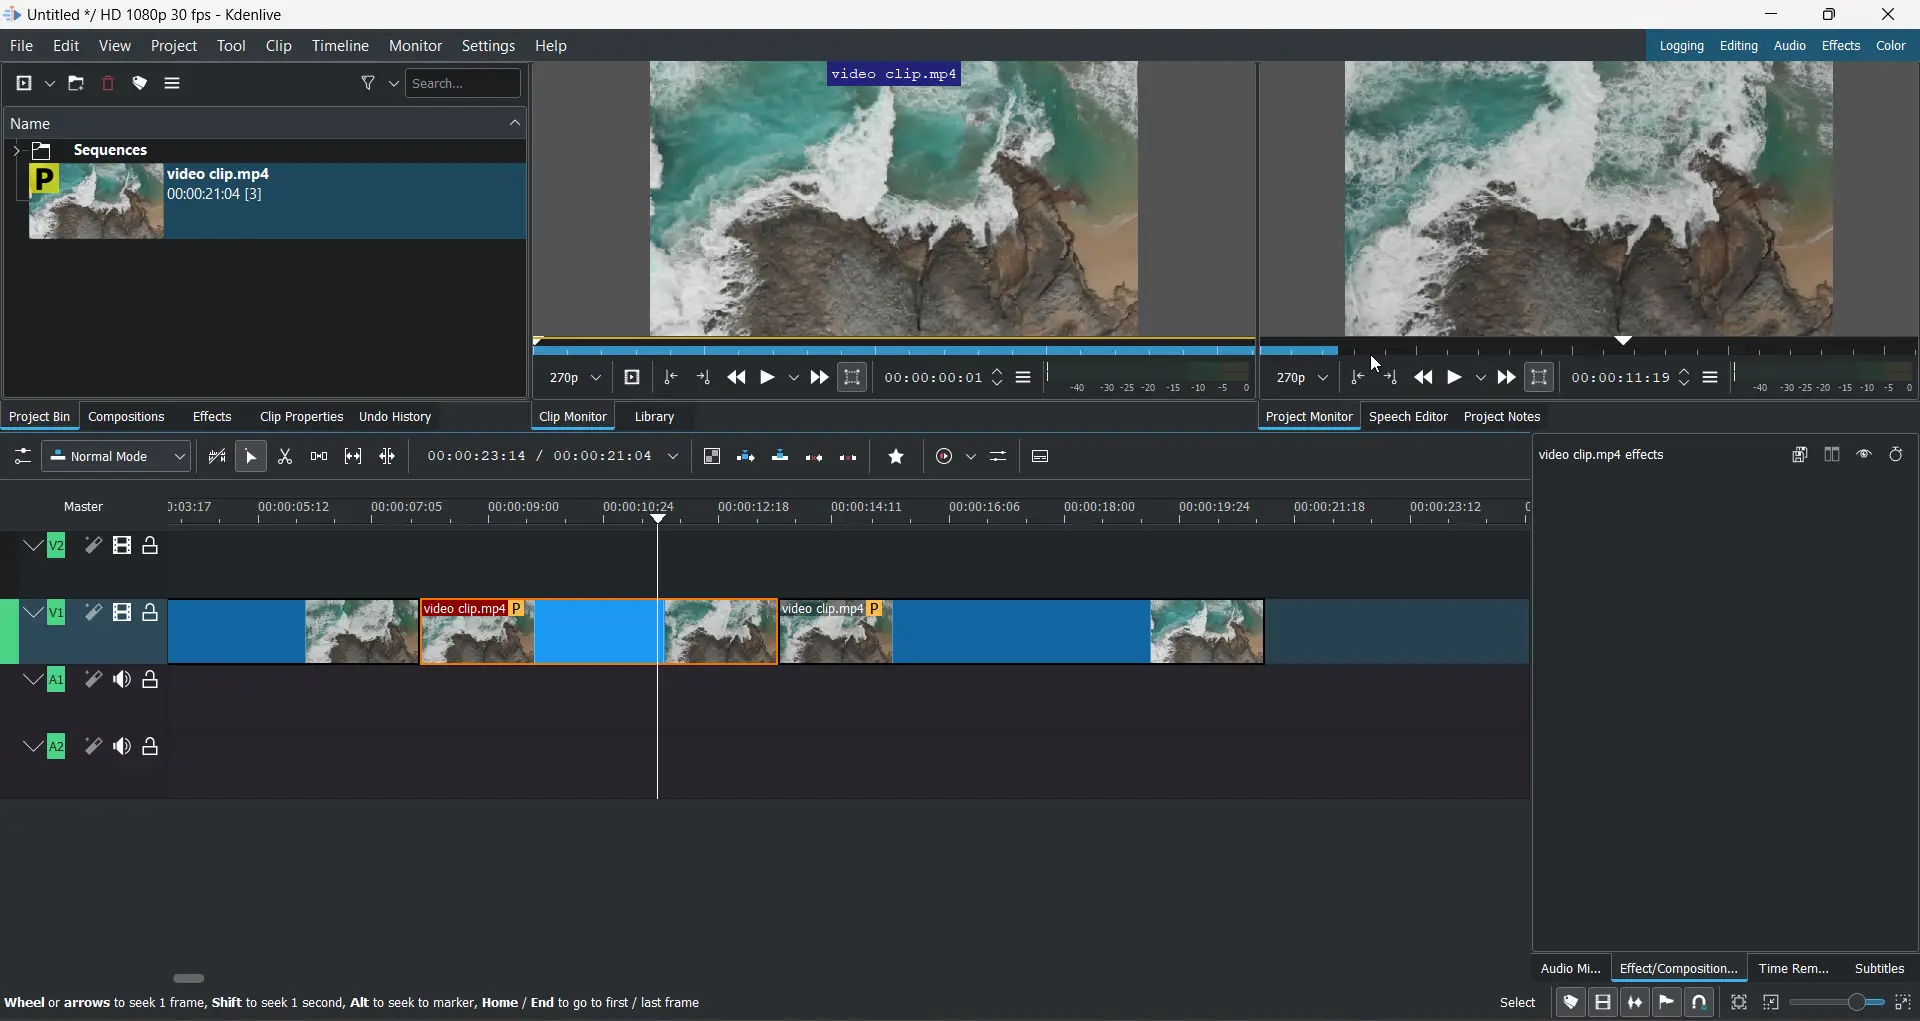The width and height of the screenshot is (1920, 1021).
Task: Mute audio track A2
Action: pyautogui.click(x=122, y=748)
